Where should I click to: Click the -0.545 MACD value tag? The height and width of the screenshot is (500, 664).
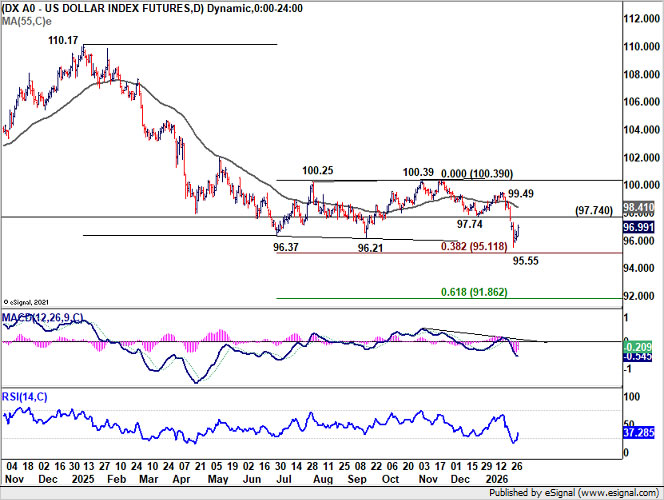(637, 357)
